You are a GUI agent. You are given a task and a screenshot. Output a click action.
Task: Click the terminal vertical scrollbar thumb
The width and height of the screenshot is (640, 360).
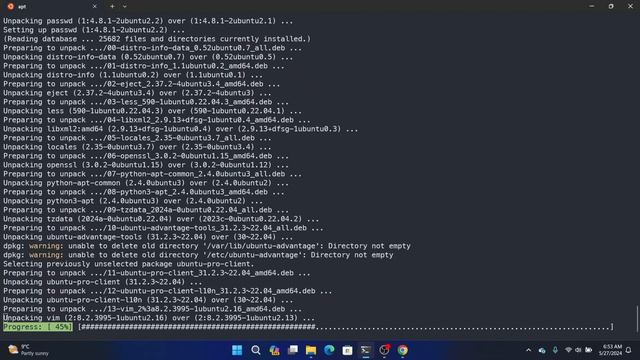coord(637,319)
